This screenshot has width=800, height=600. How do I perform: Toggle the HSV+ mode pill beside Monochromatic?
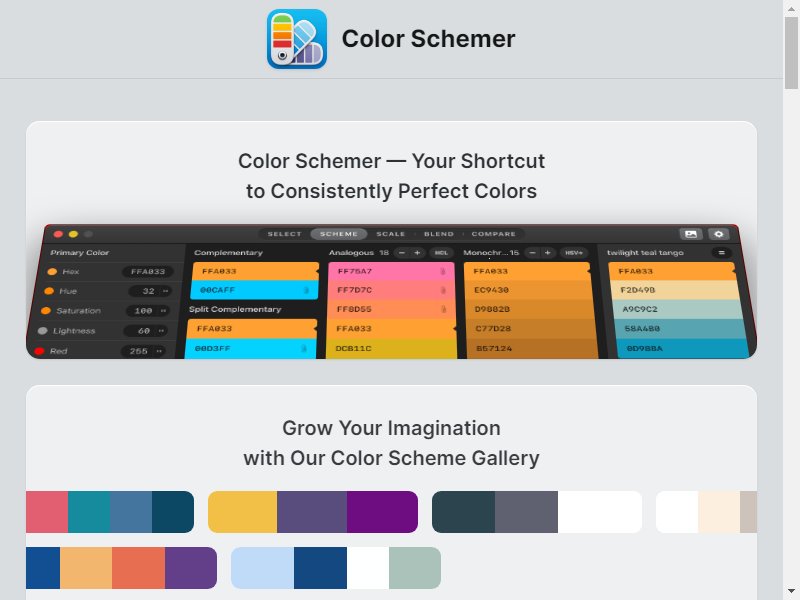(574, 253)
